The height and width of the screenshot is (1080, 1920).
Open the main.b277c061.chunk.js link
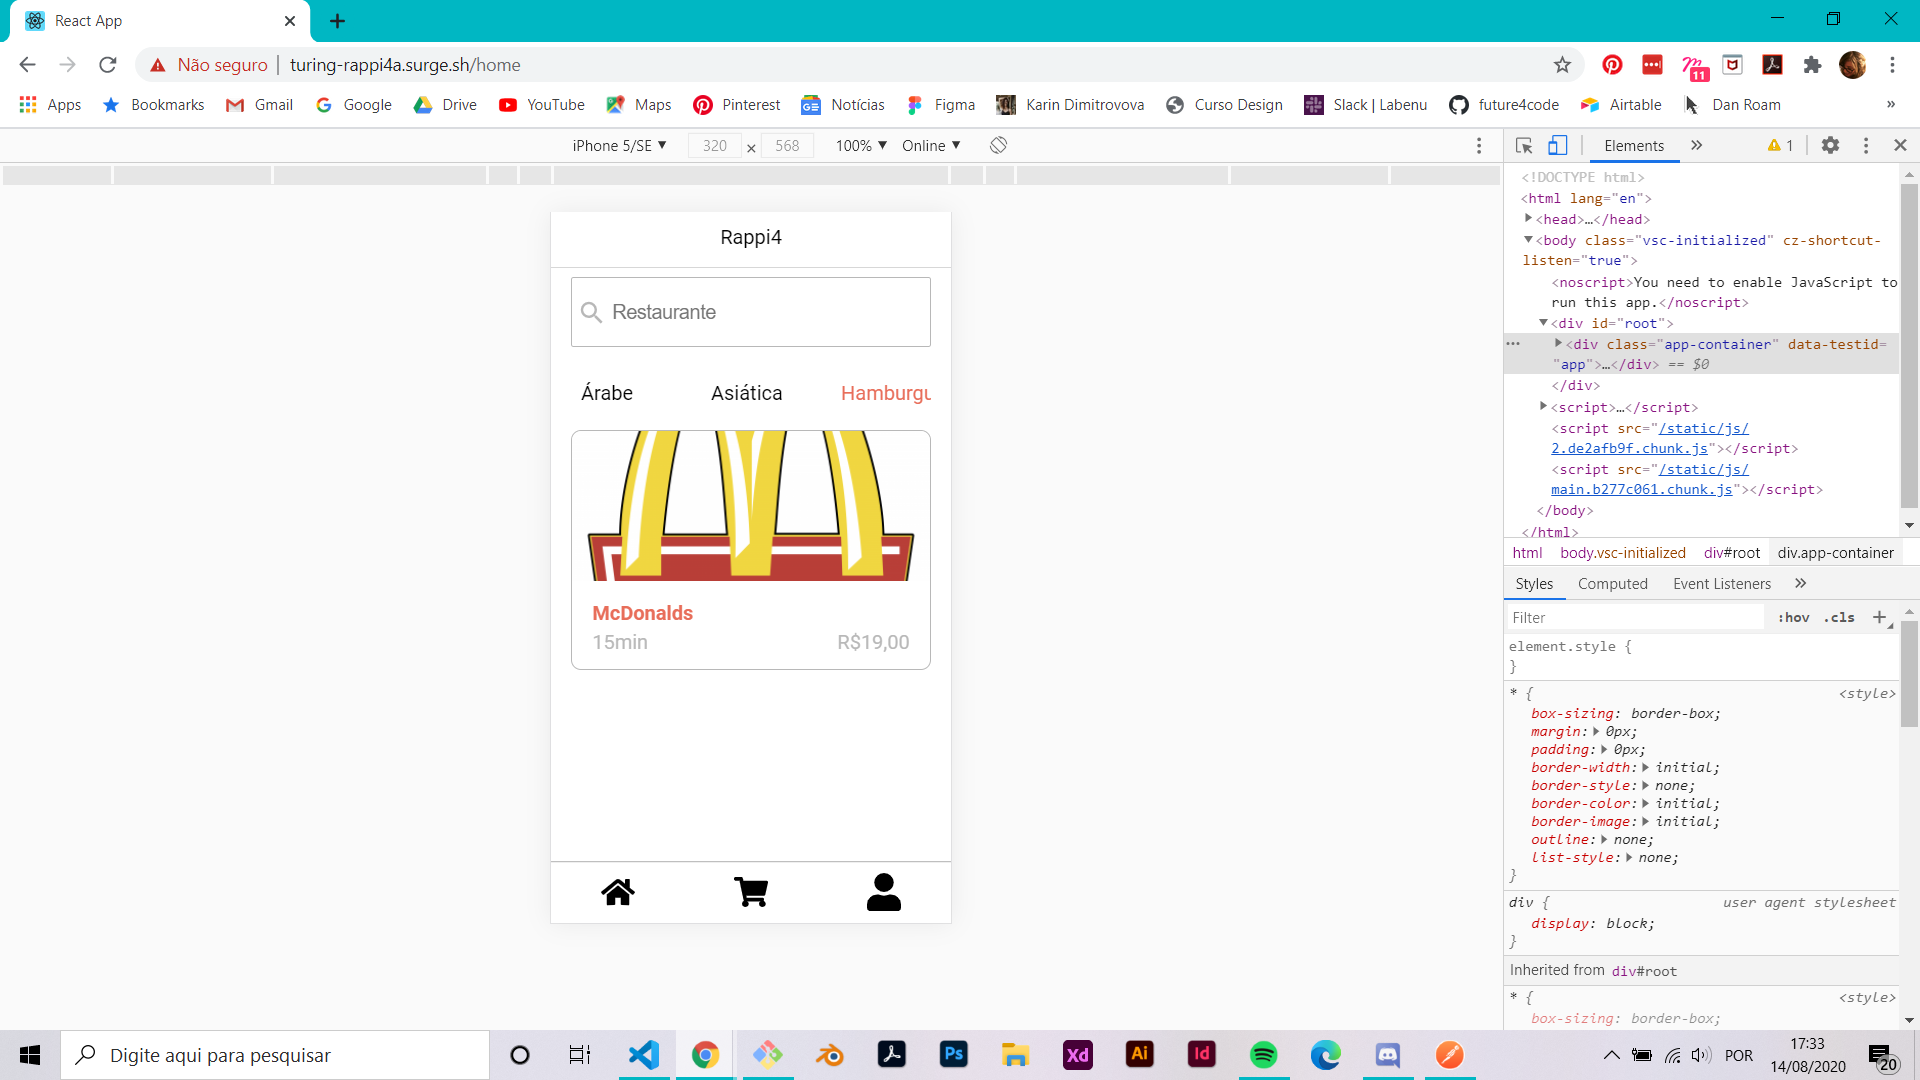click(x=1641, y=490)
